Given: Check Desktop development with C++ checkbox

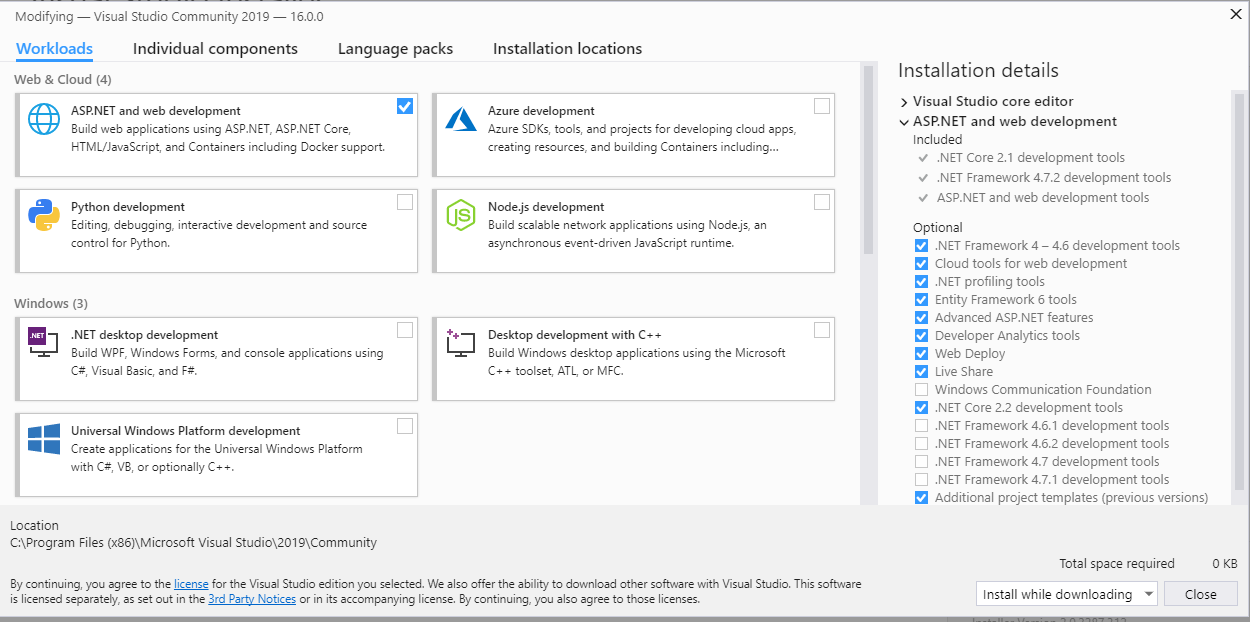Looking at the screenshot, I should click(x=822, y=330).
